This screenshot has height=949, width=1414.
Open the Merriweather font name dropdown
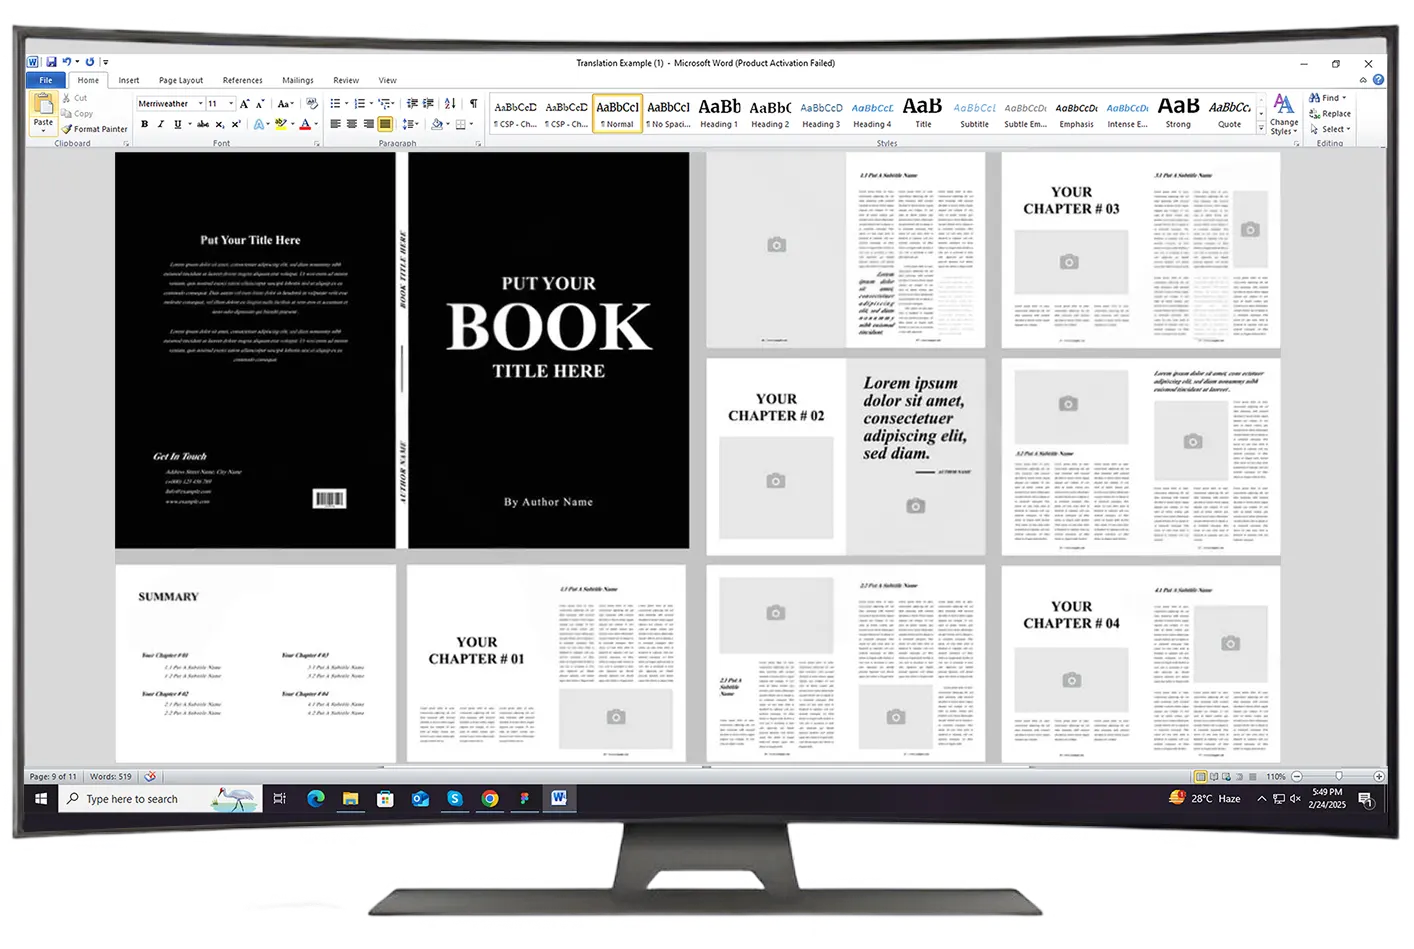point(200,103)
